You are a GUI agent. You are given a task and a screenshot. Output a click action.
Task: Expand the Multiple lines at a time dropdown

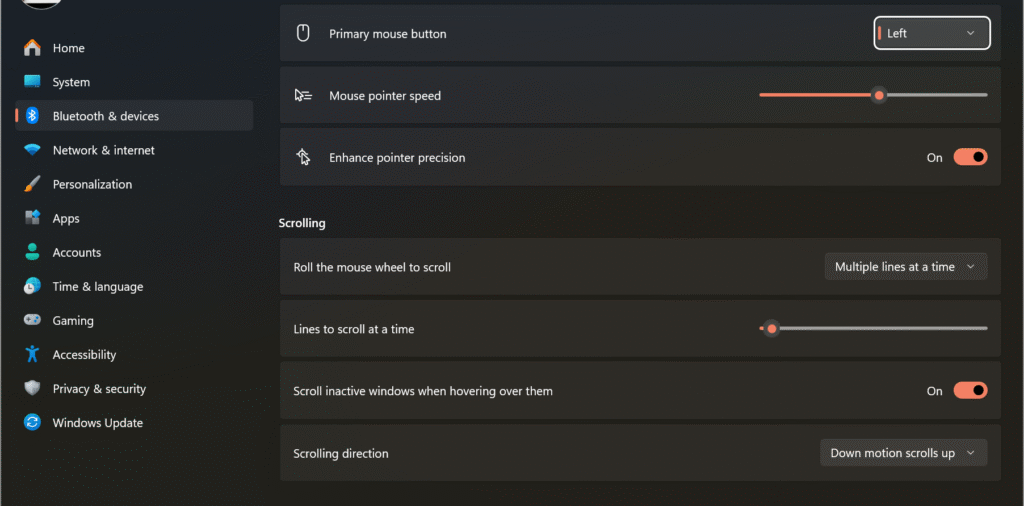pos(905,267)
